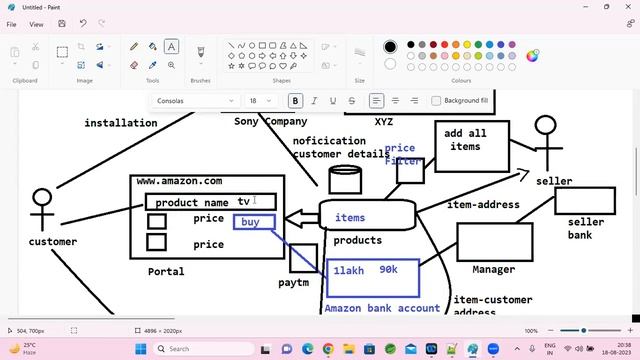Click the rectangular Selection tool
This screenshot has width=640, height=360.
coord(62,52)
